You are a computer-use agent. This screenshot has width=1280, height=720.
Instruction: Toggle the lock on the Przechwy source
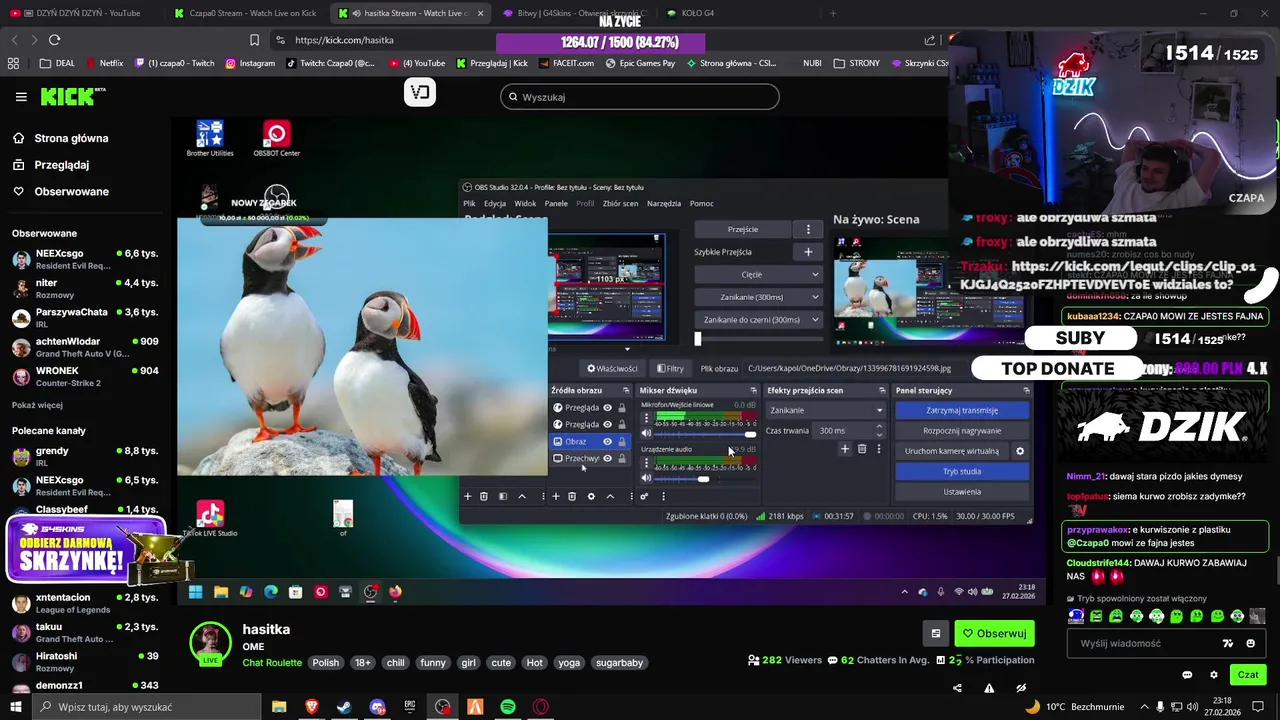point(621,458)
